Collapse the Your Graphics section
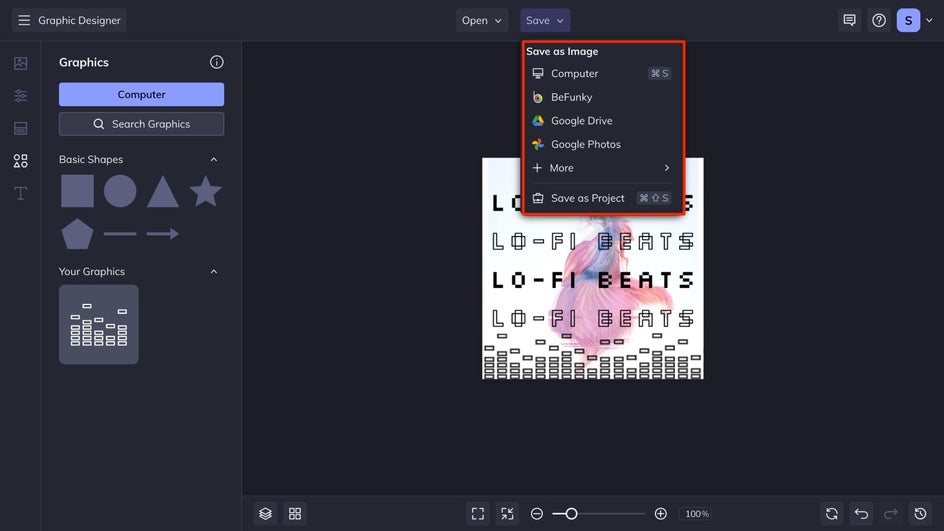 tap(214, 272)
